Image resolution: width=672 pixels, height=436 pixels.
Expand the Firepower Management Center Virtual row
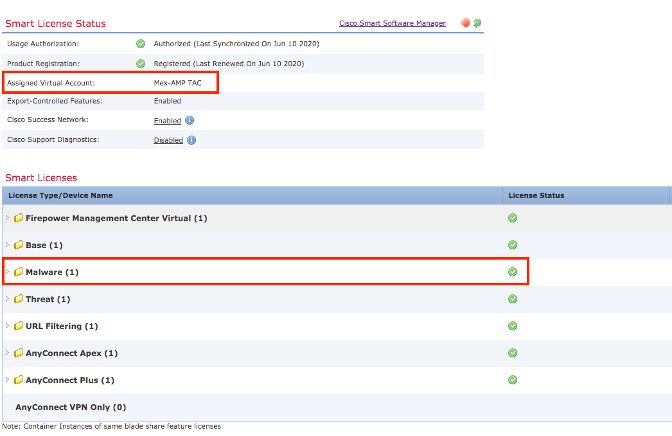pos(7,218)
